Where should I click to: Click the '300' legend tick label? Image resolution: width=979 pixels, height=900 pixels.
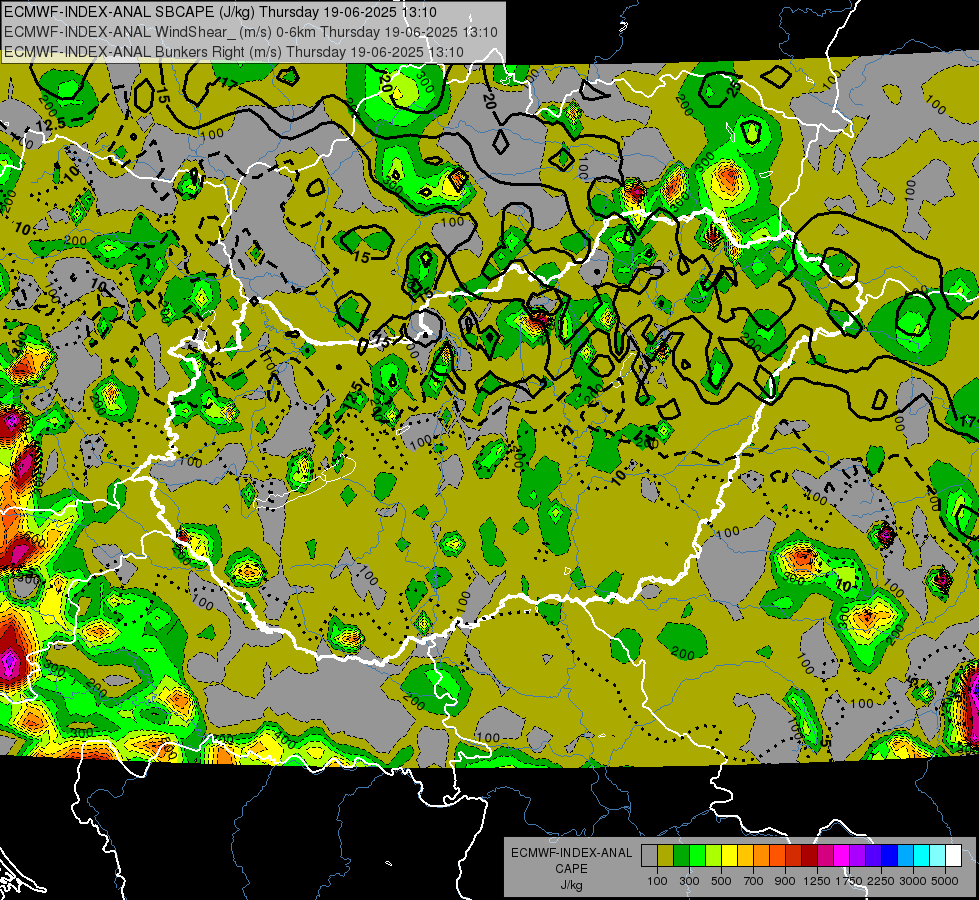pyautogui.click(x=689, y=881)
